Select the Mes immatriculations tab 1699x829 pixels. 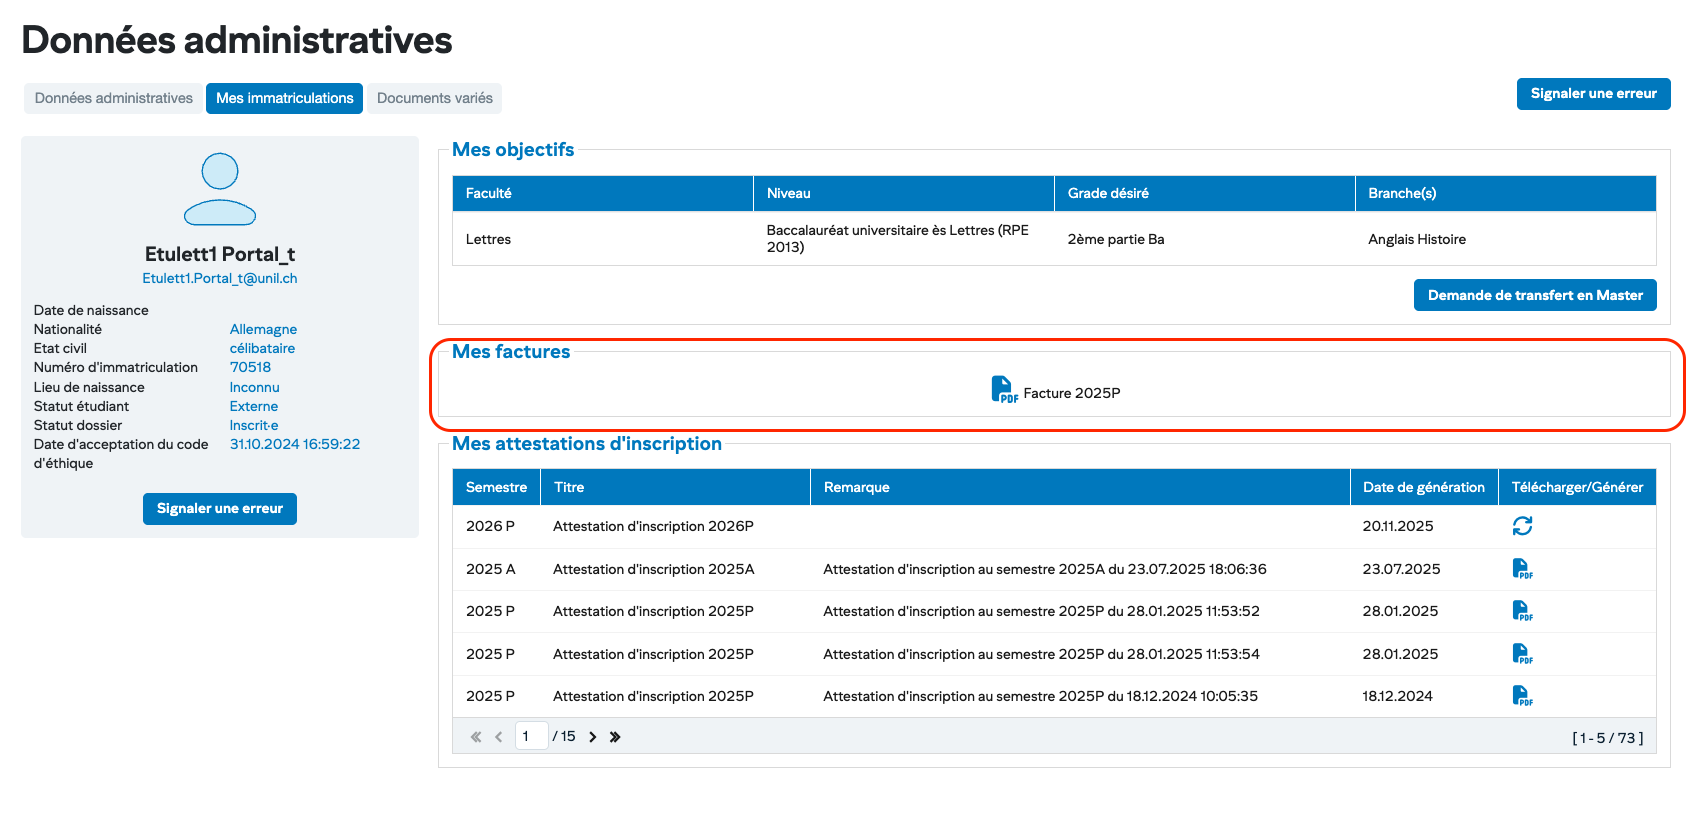point(284,98)
